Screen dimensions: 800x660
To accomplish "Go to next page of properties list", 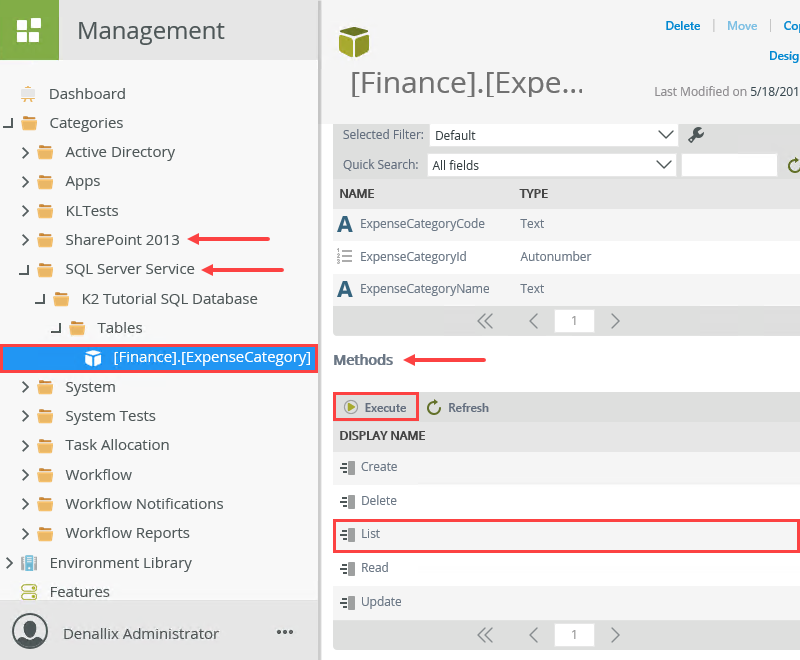I will [615, 321].
